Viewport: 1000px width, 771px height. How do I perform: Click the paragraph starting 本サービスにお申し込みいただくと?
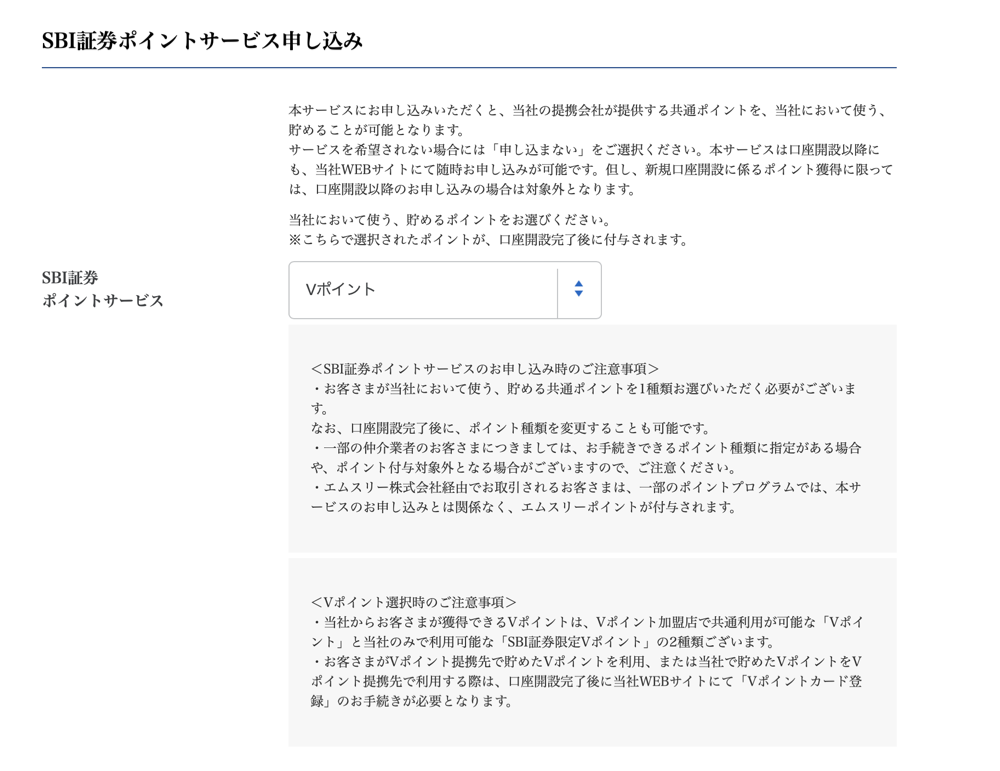click(588, 121)
